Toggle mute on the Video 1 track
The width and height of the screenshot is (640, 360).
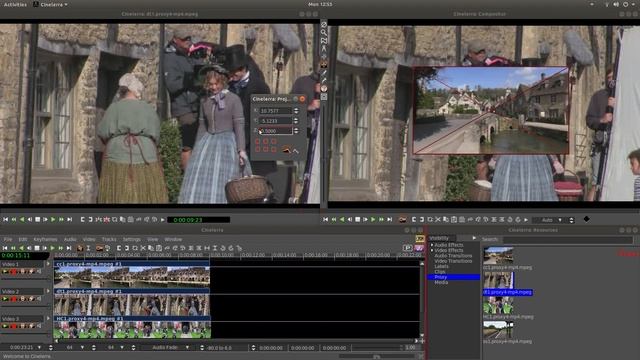(39, 271)
